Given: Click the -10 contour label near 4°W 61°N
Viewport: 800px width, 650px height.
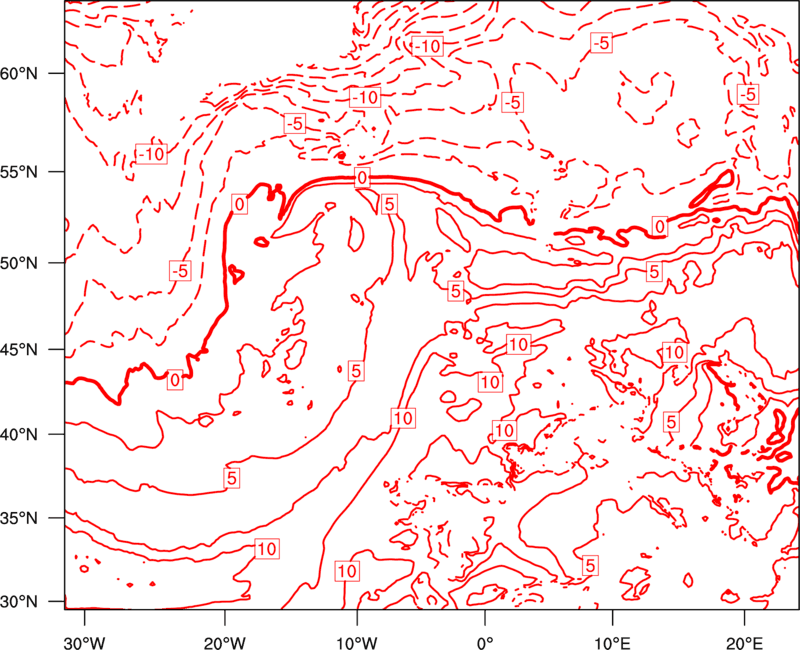Looking at the screenshot, I should [428, 46].
